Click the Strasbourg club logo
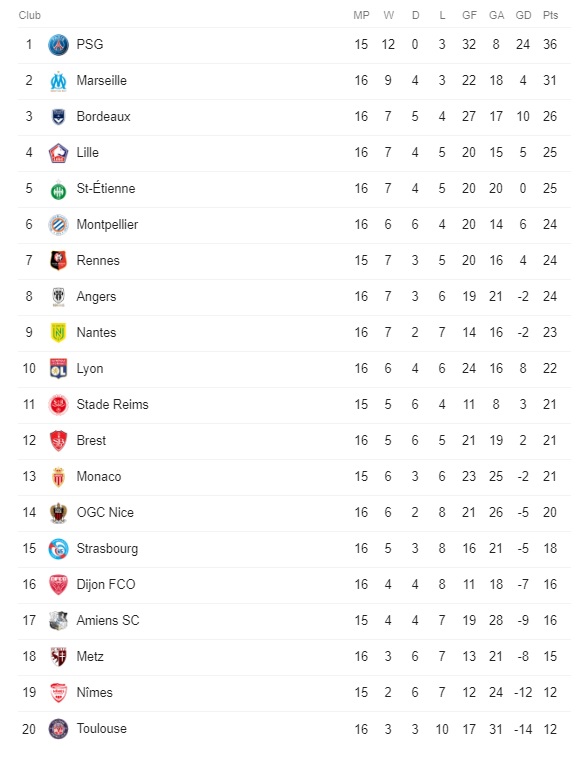Screen dimensions: 585x769 58,549
